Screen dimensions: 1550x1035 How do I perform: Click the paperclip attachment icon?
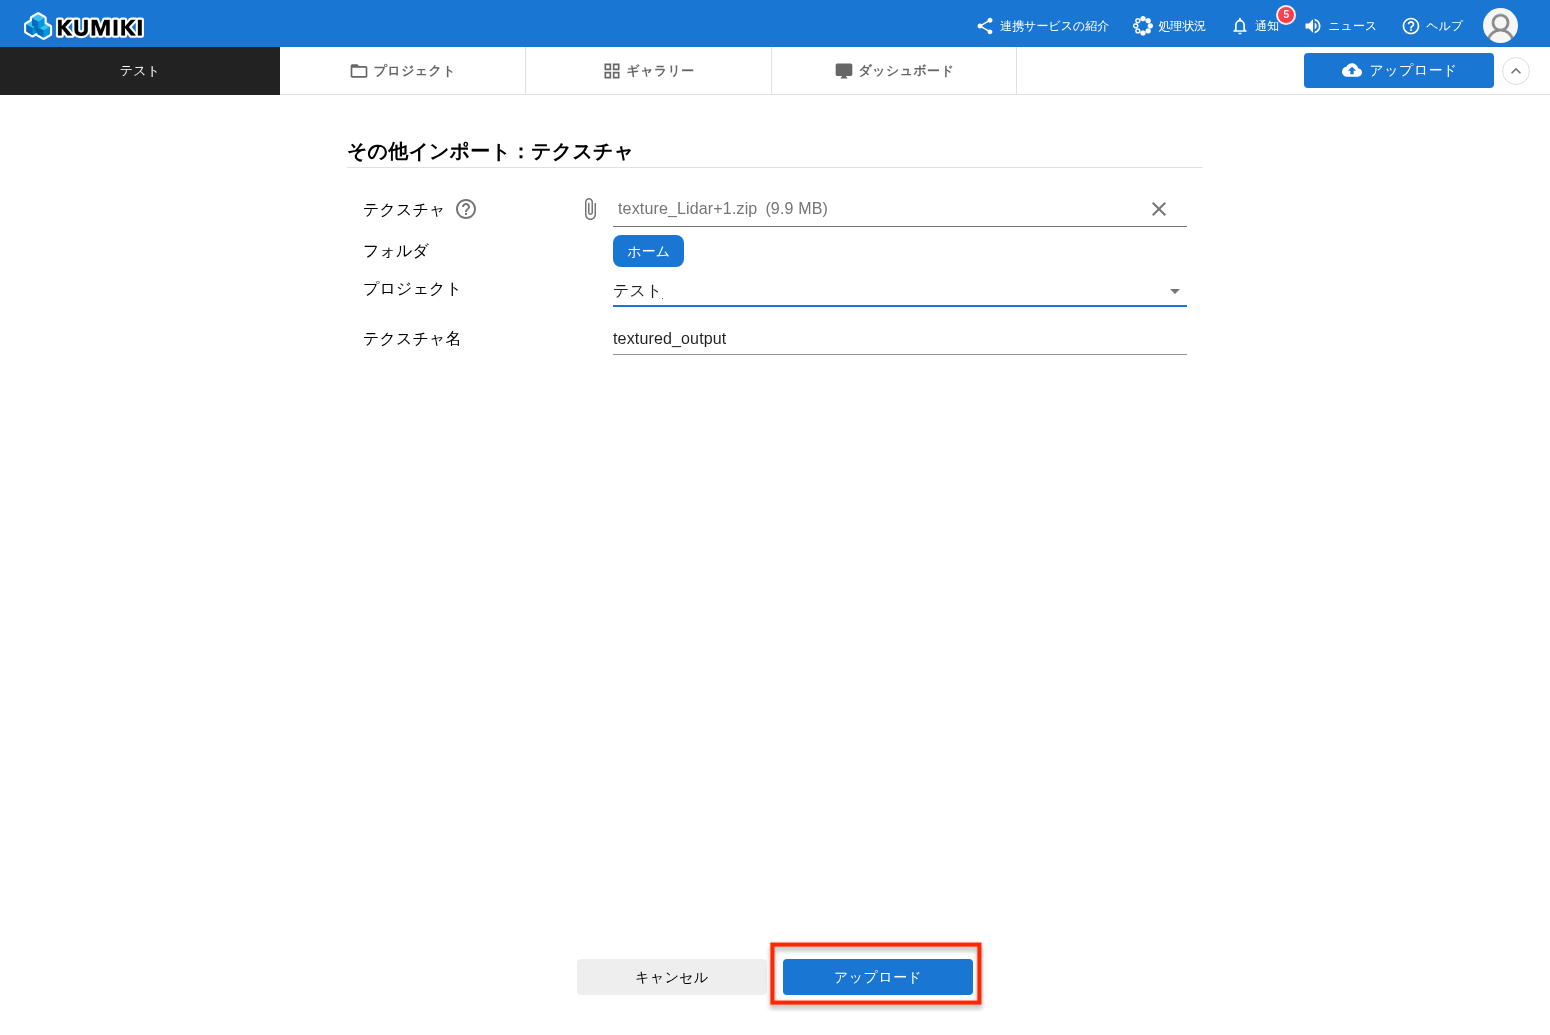click(590, 209)
